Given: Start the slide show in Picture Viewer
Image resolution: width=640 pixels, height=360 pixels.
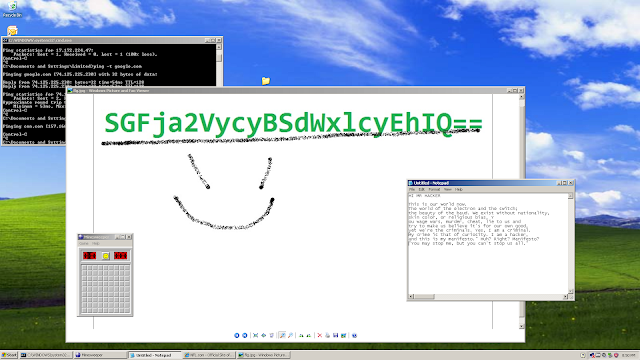Looking at the screenshot, I should (271, 336).
